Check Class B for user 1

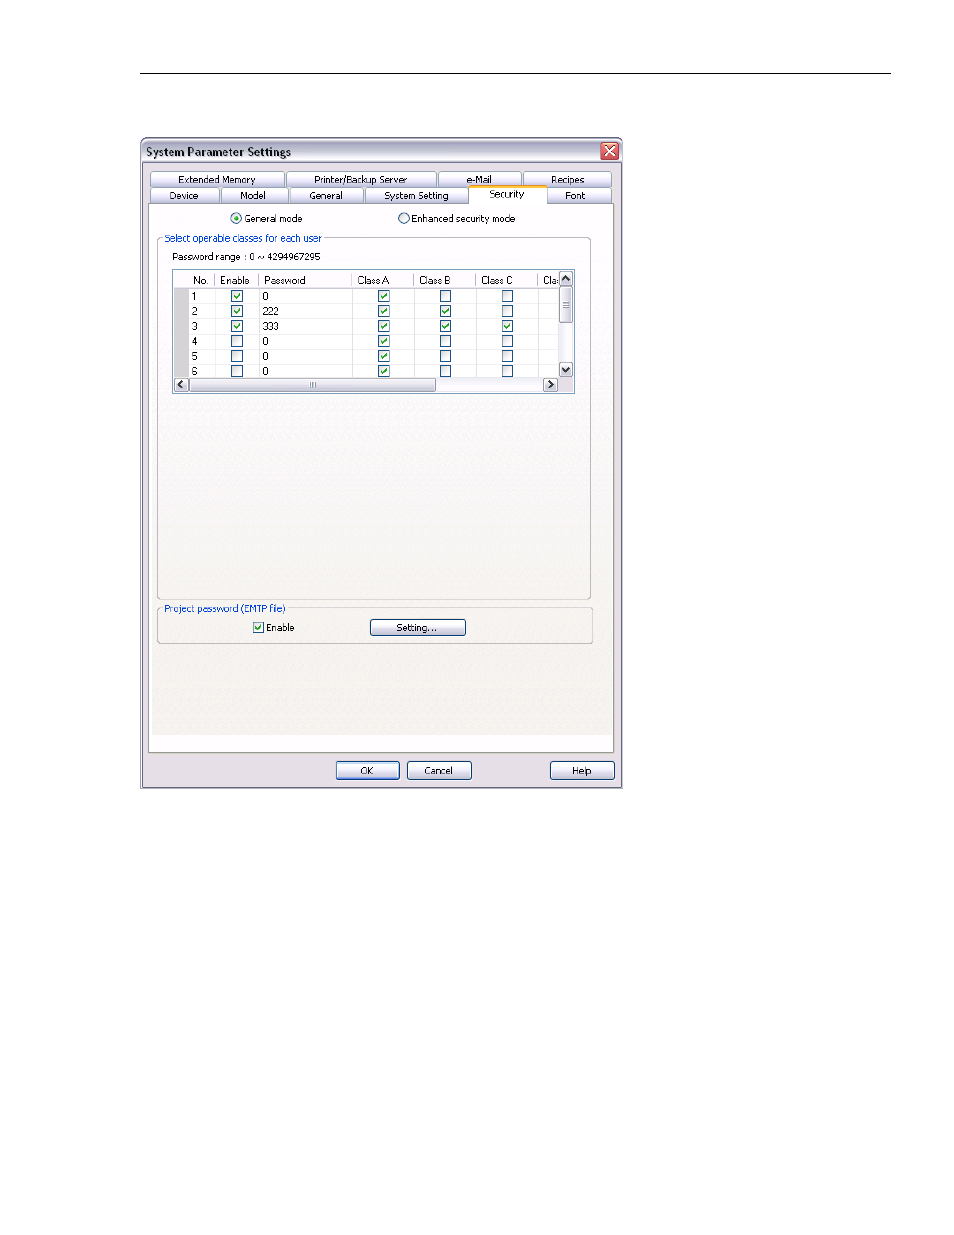tap(446, 296)
